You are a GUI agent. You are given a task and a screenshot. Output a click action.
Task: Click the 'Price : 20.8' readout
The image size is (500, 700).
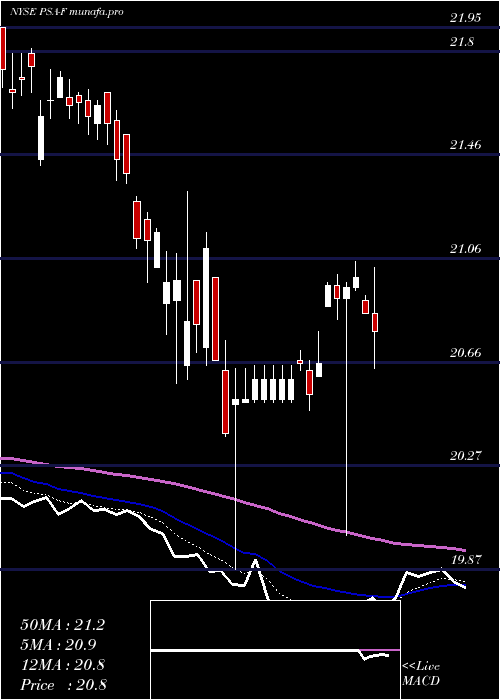[62, 685]
